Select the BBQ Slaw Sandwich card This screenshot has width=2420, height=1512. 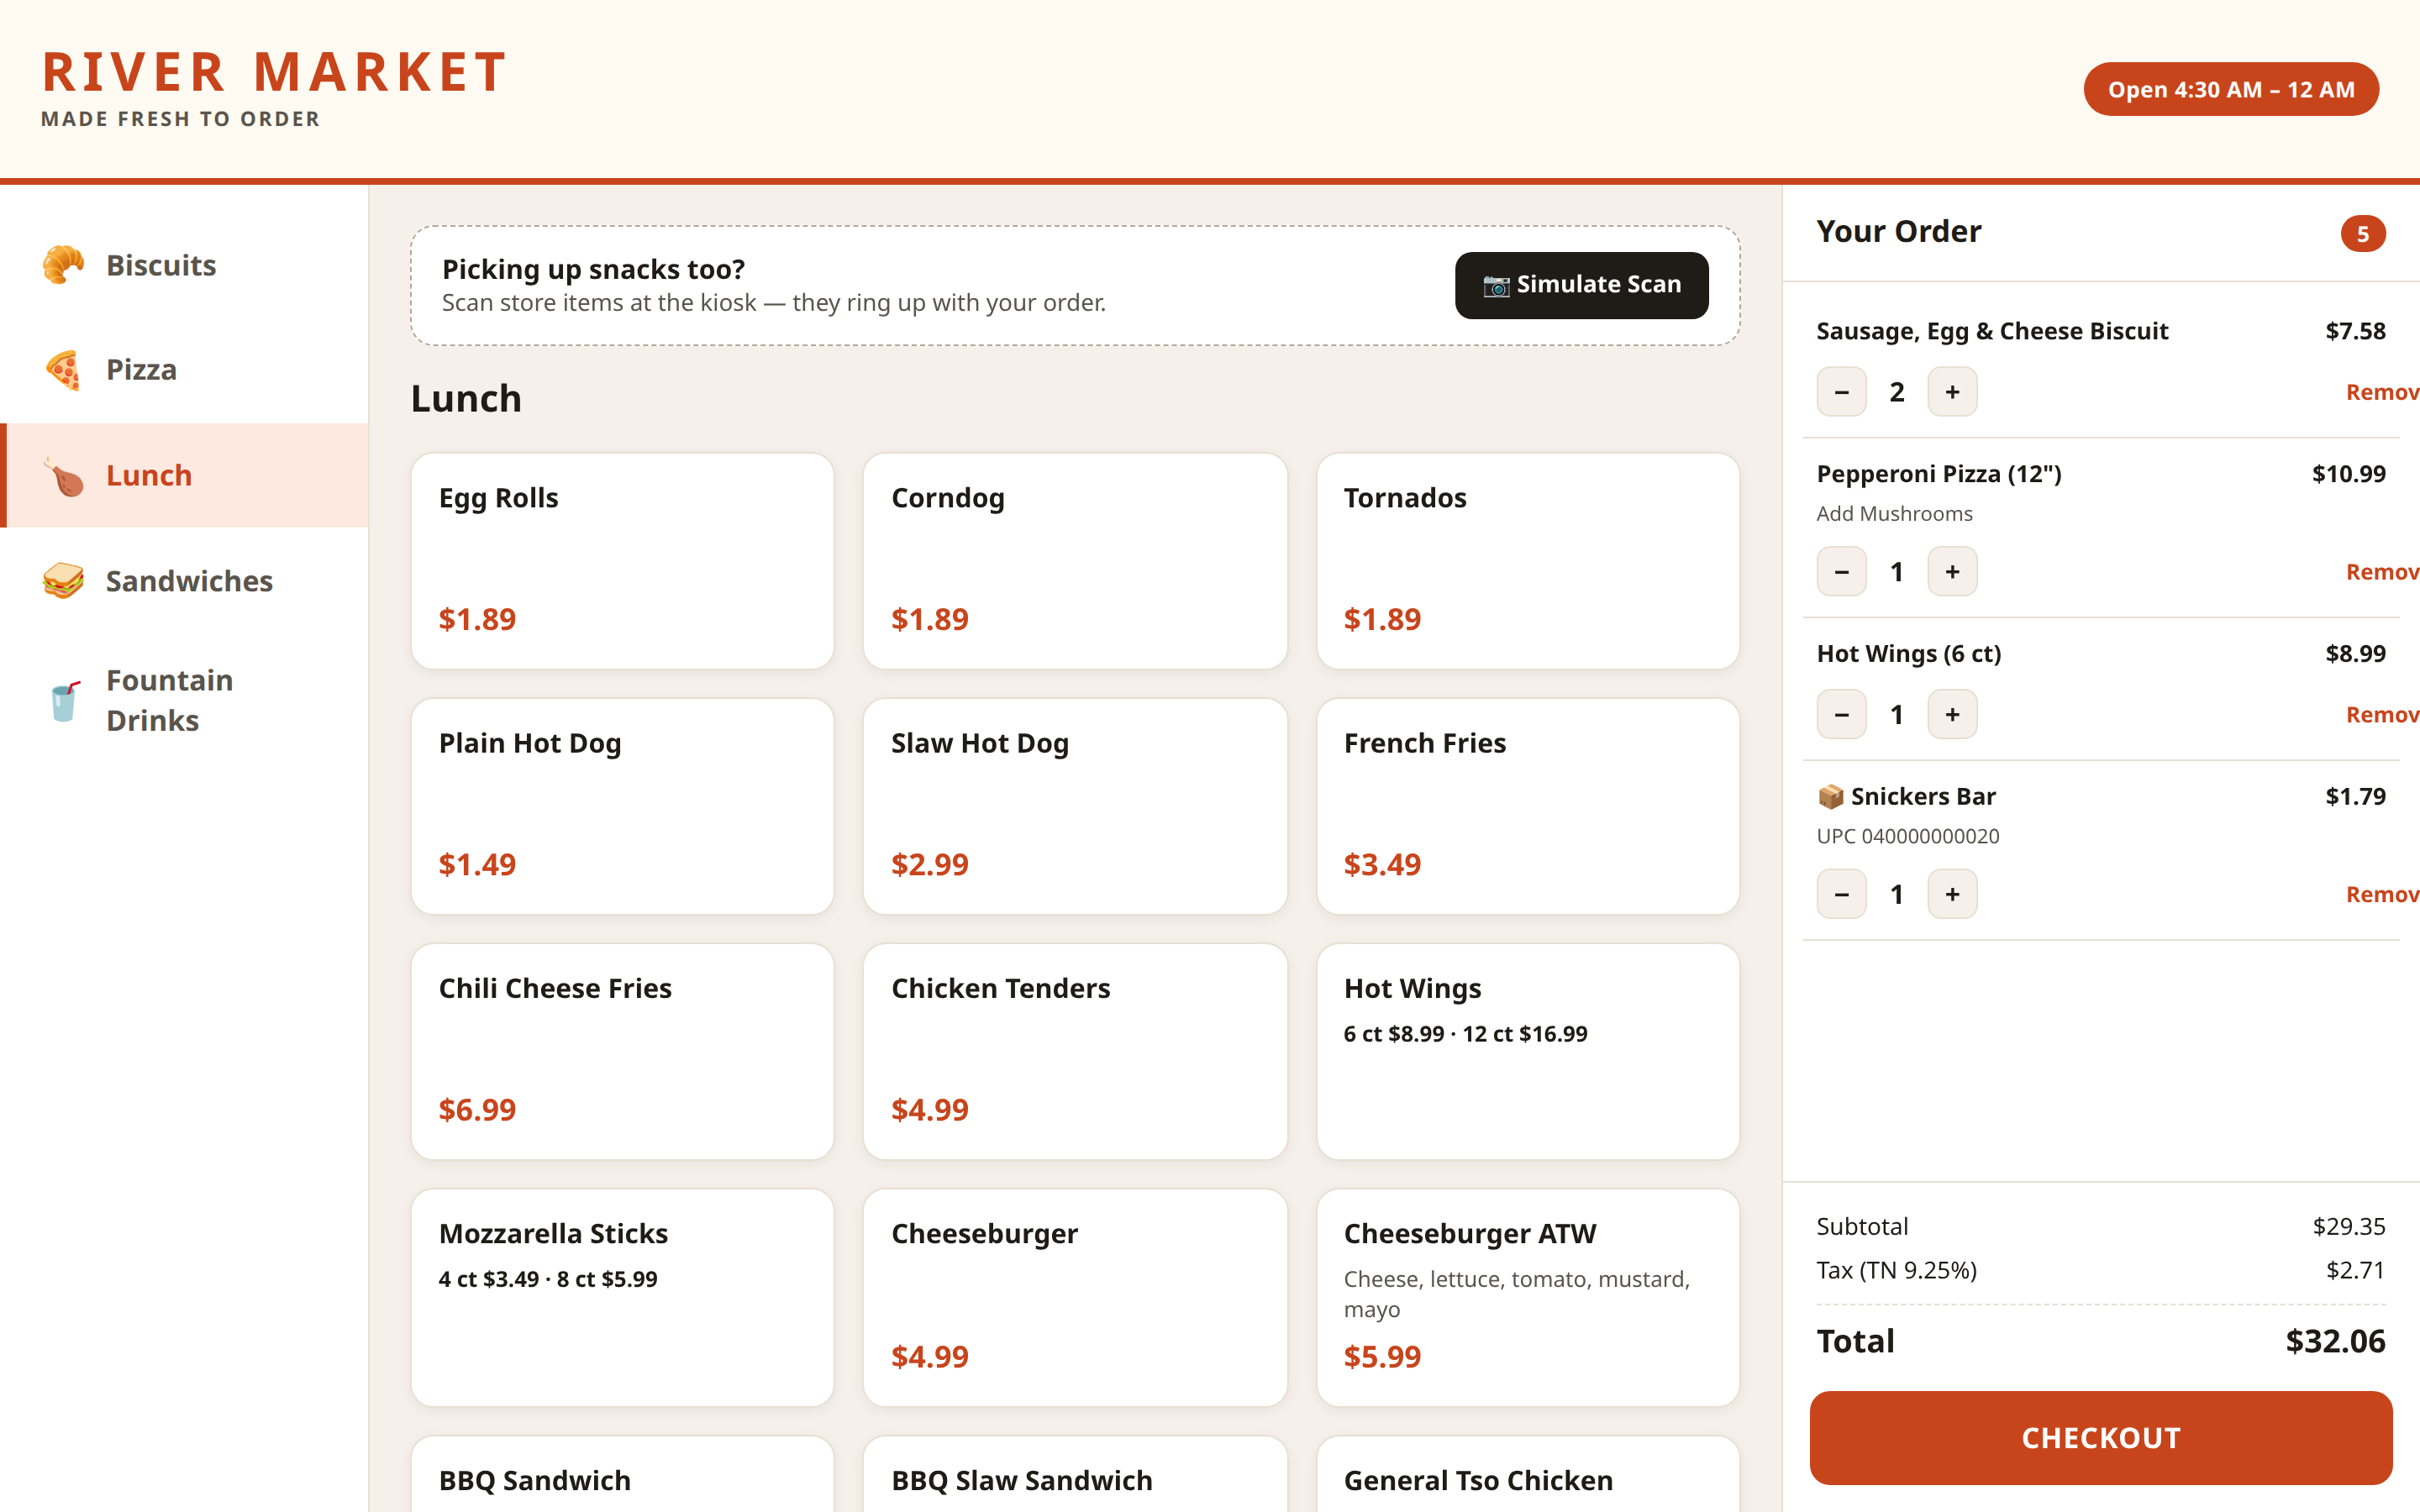(1075, 1474)
